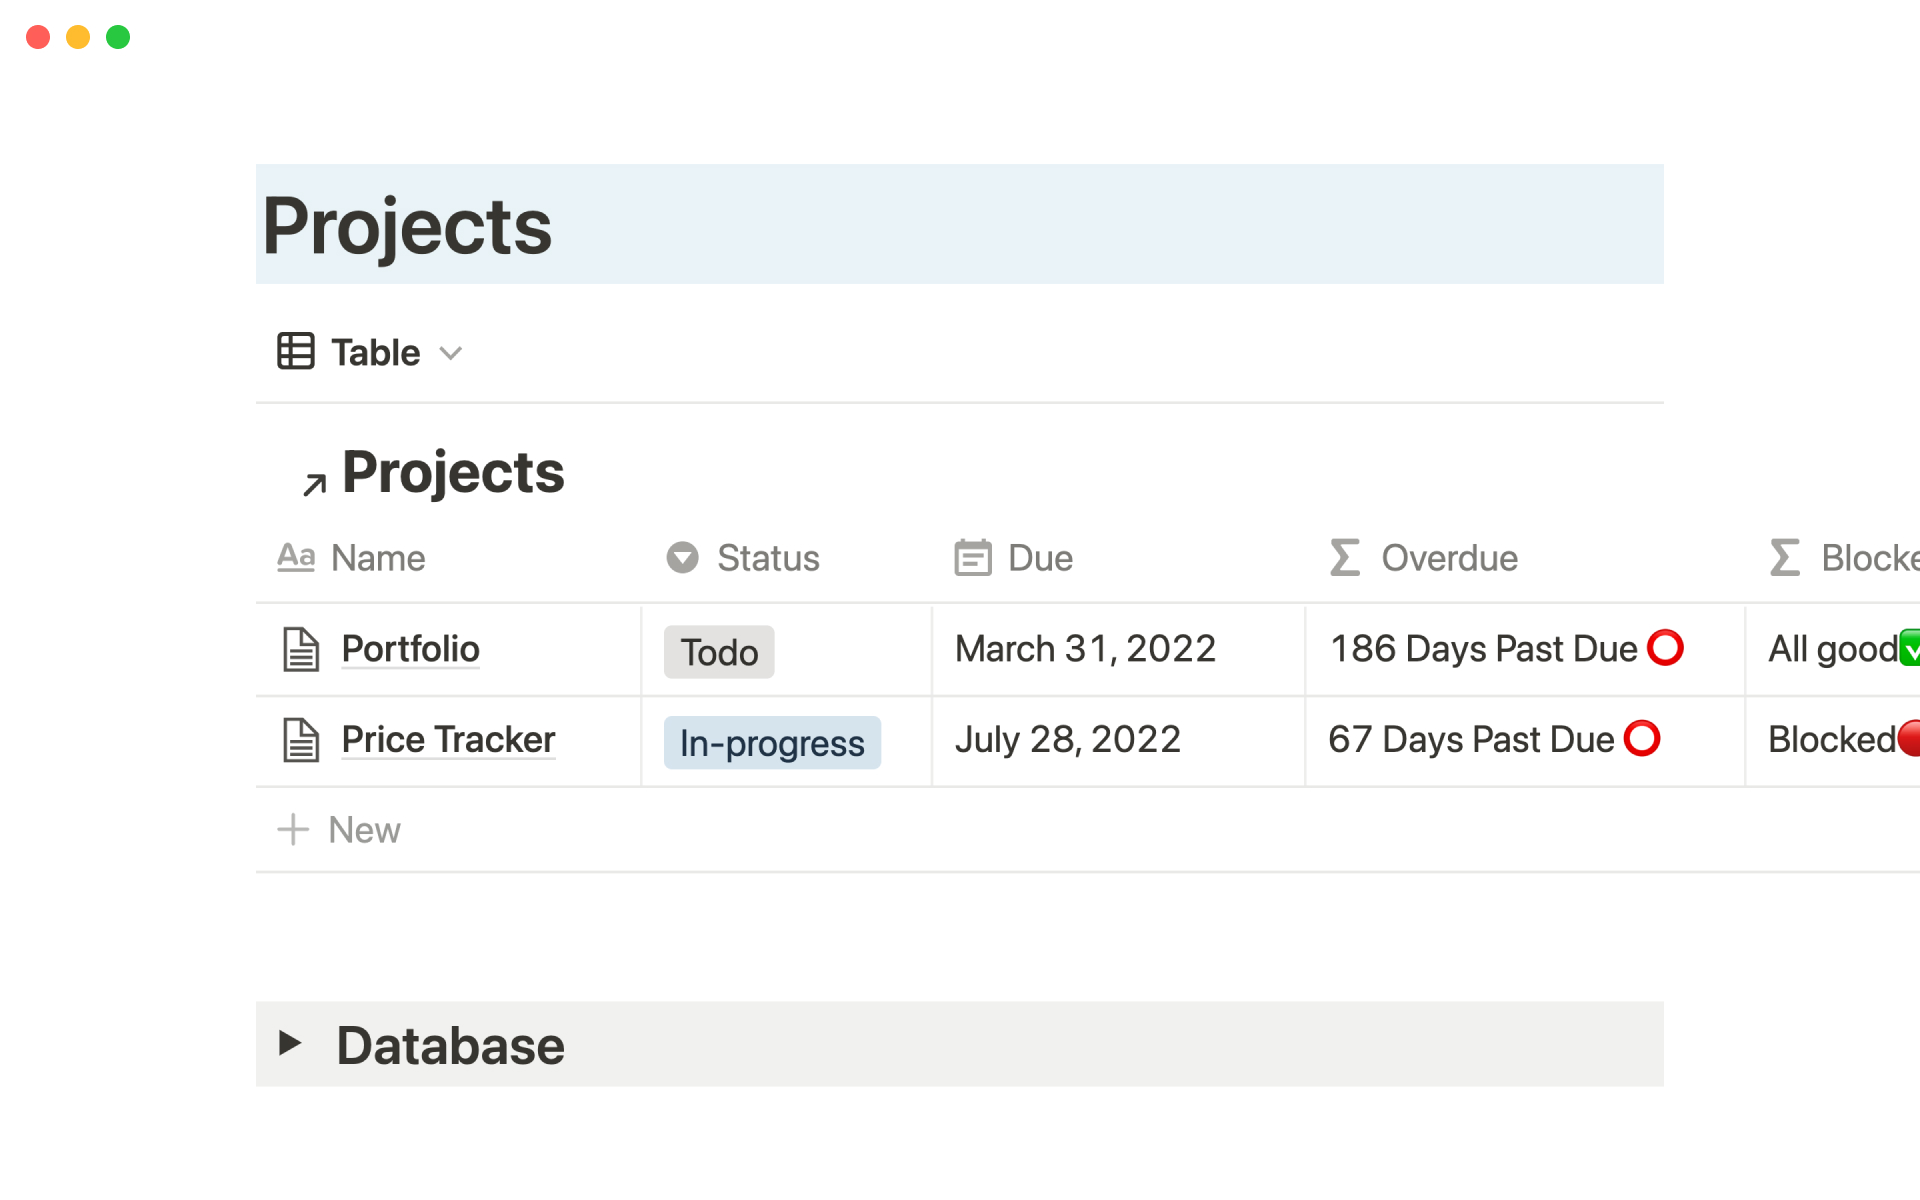The height and width of the screenshot is (1200, 1920).
Task: Expand the Database toggle section
Action: pyautogui.click(x=290, y=1043)
